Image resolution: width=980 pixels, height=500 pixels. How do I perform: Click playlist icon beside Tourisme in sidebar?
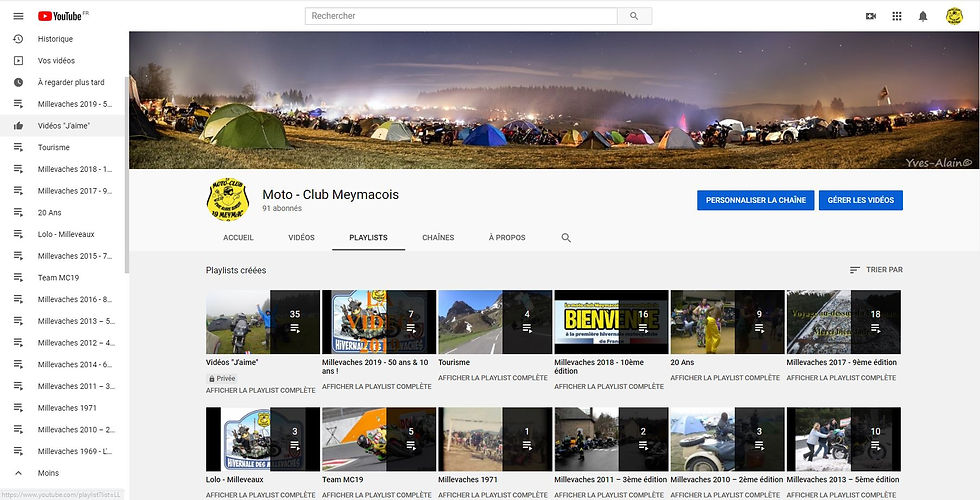(18, 148)
